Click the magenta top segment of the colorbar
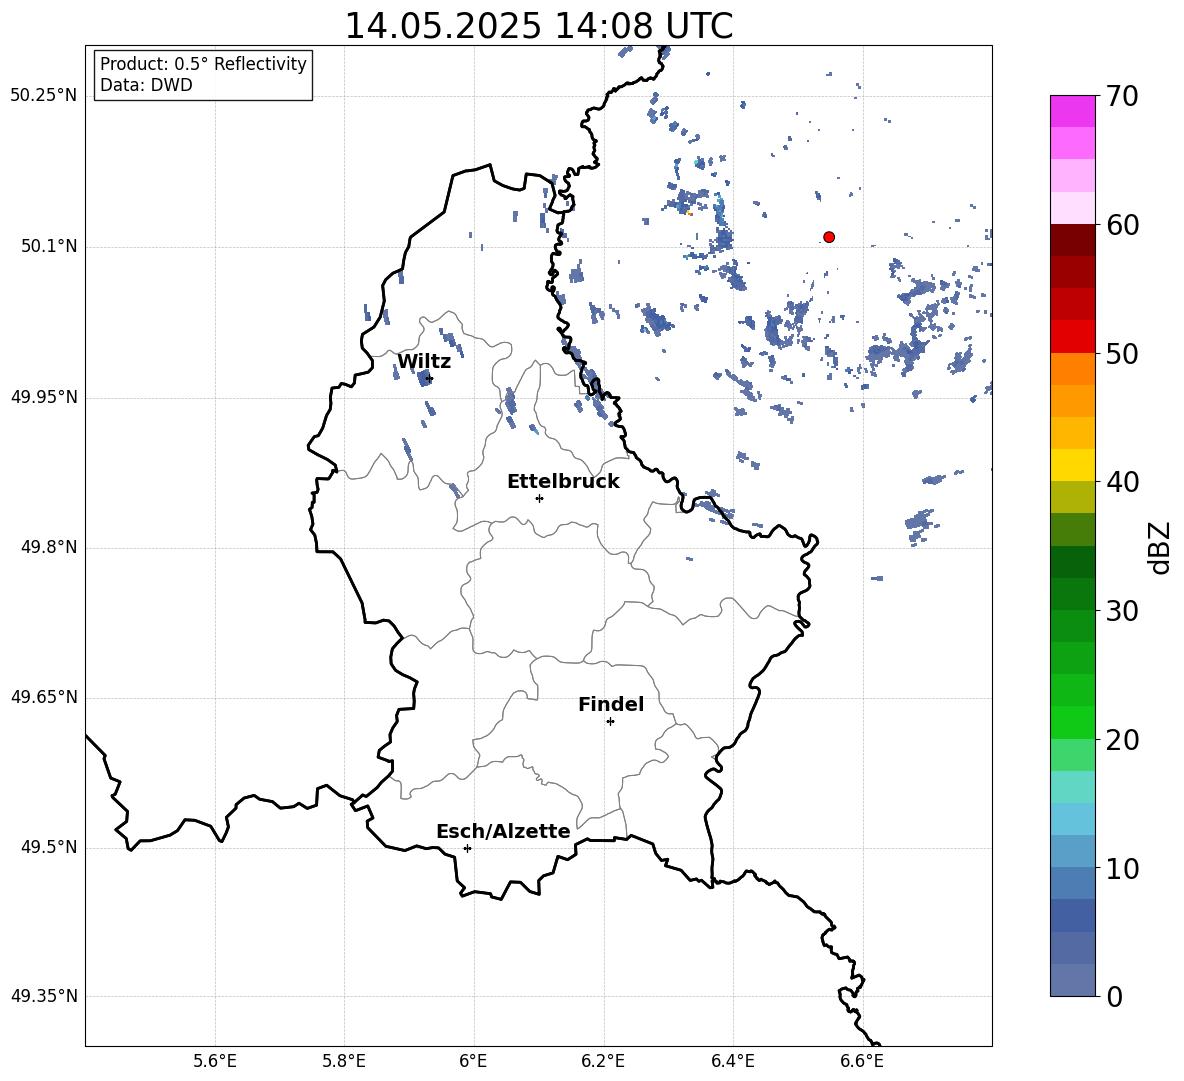 (x=1072, y=112)
